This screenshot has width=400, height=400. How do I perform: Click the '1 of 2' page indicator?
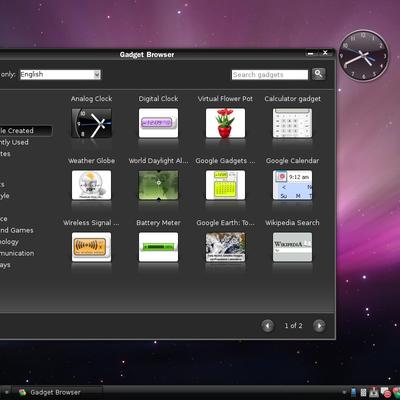pyautogui.click(x=293, y=326)
